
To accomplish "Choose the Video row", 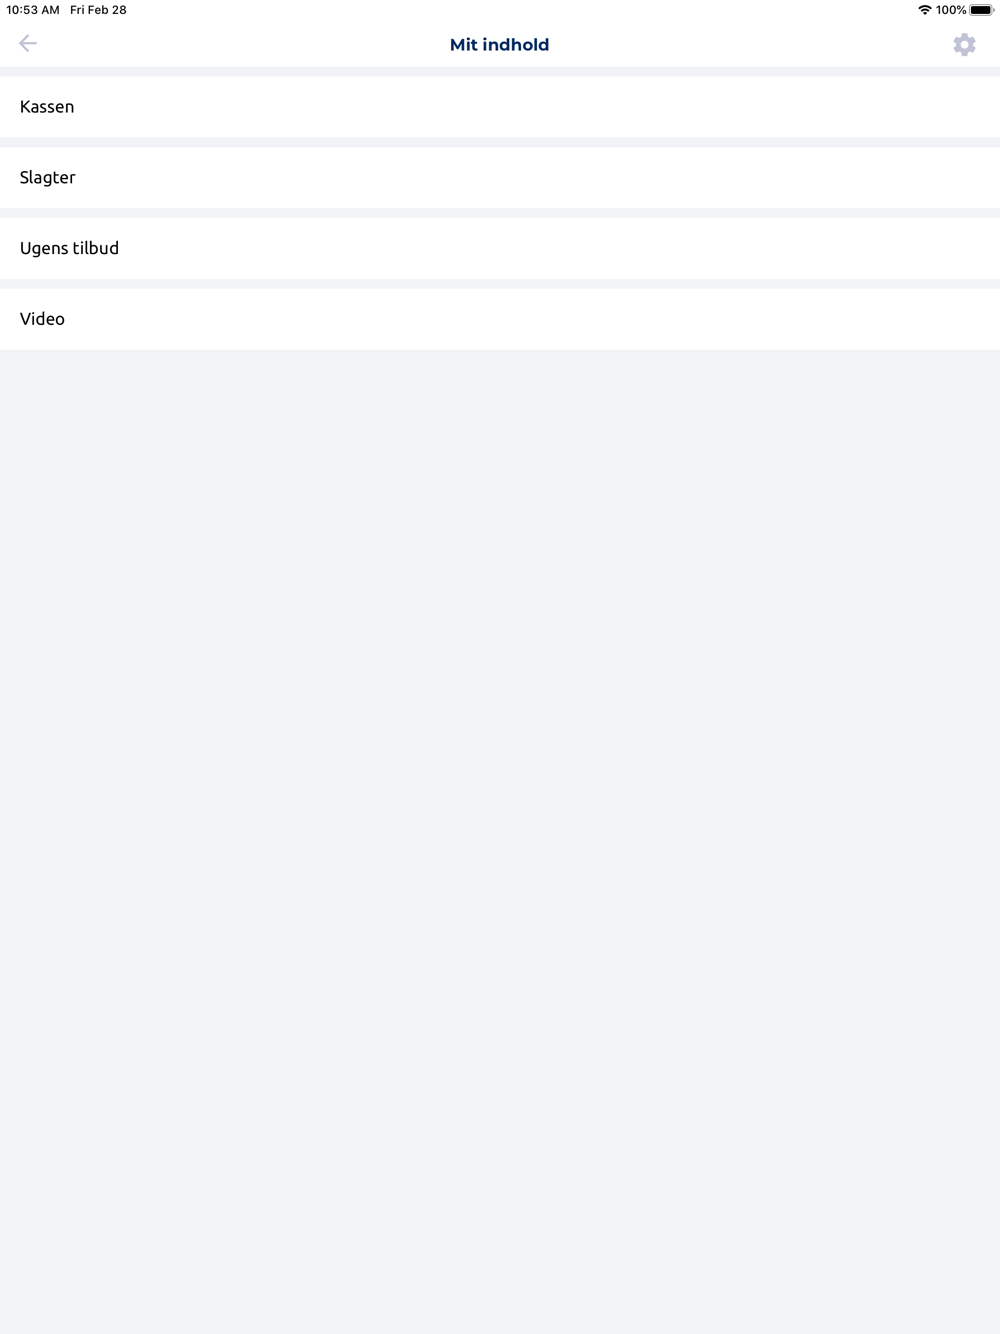I will (500, 319).
